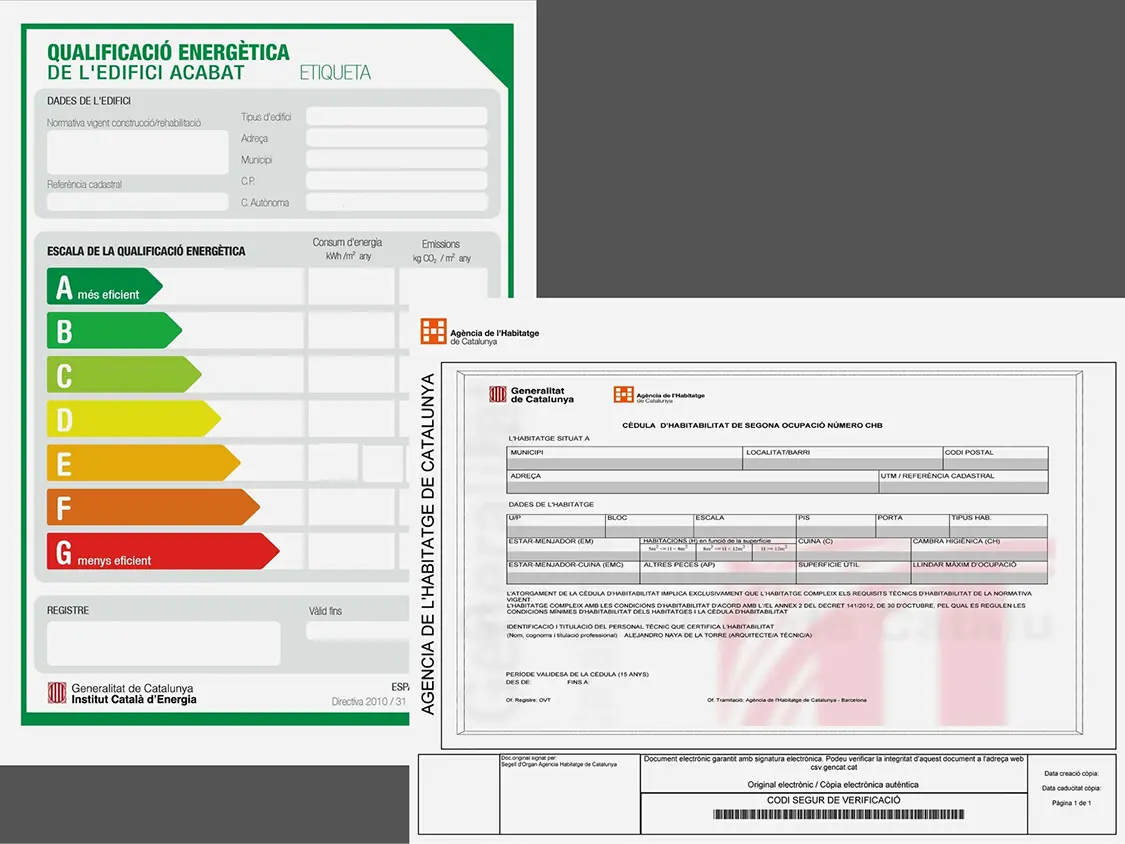This screenshot has width=1125, height=844.
Task: Click the Municipi field on the energy label
Action: tap(396, 160)
